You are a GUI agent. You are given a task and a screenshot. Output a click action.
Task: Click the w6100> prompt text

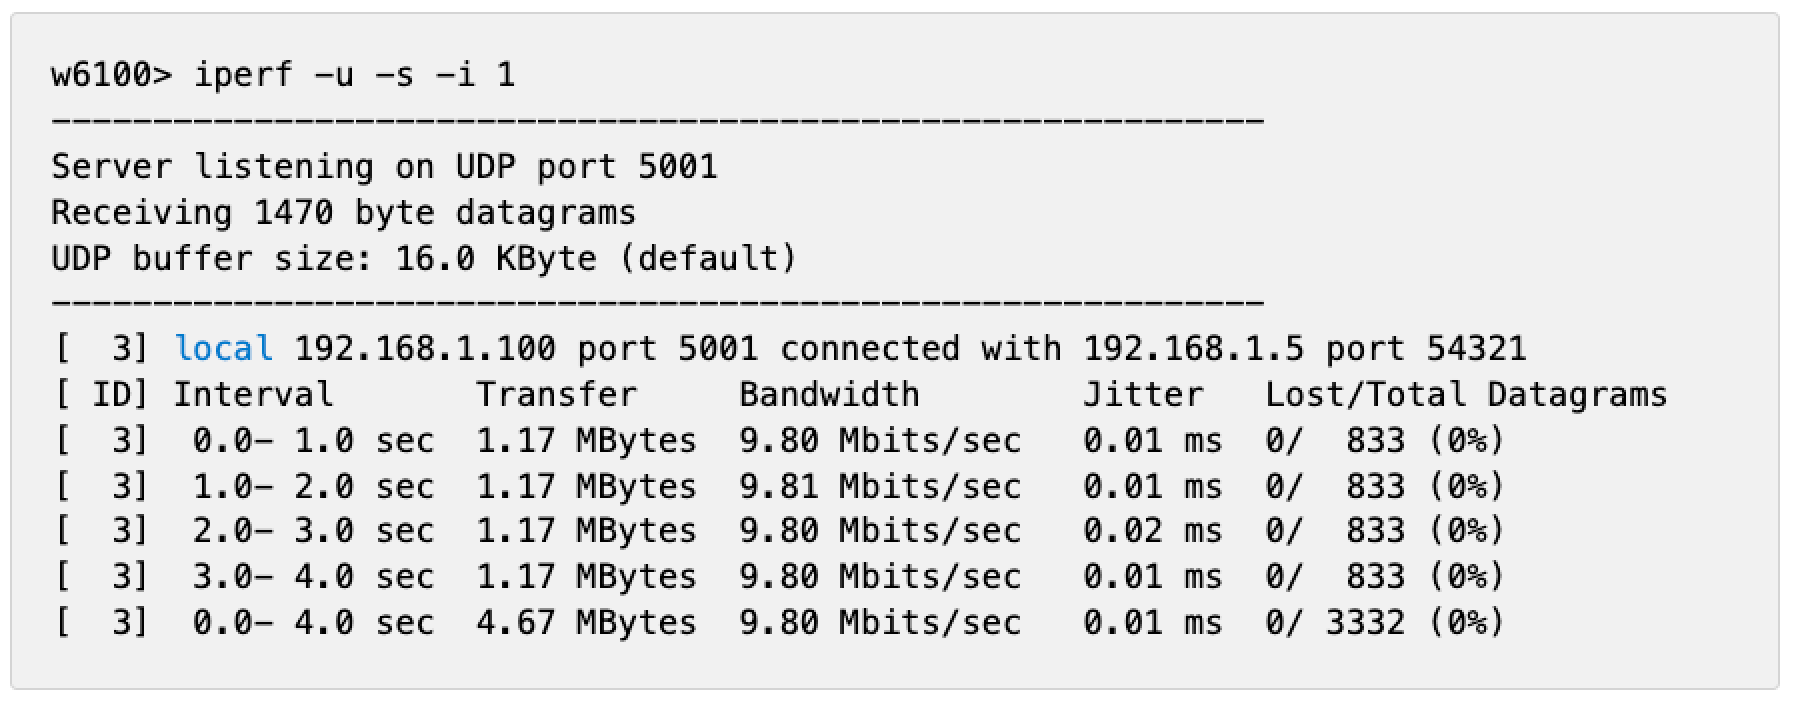pyautogui.click(x=111, y=75)
